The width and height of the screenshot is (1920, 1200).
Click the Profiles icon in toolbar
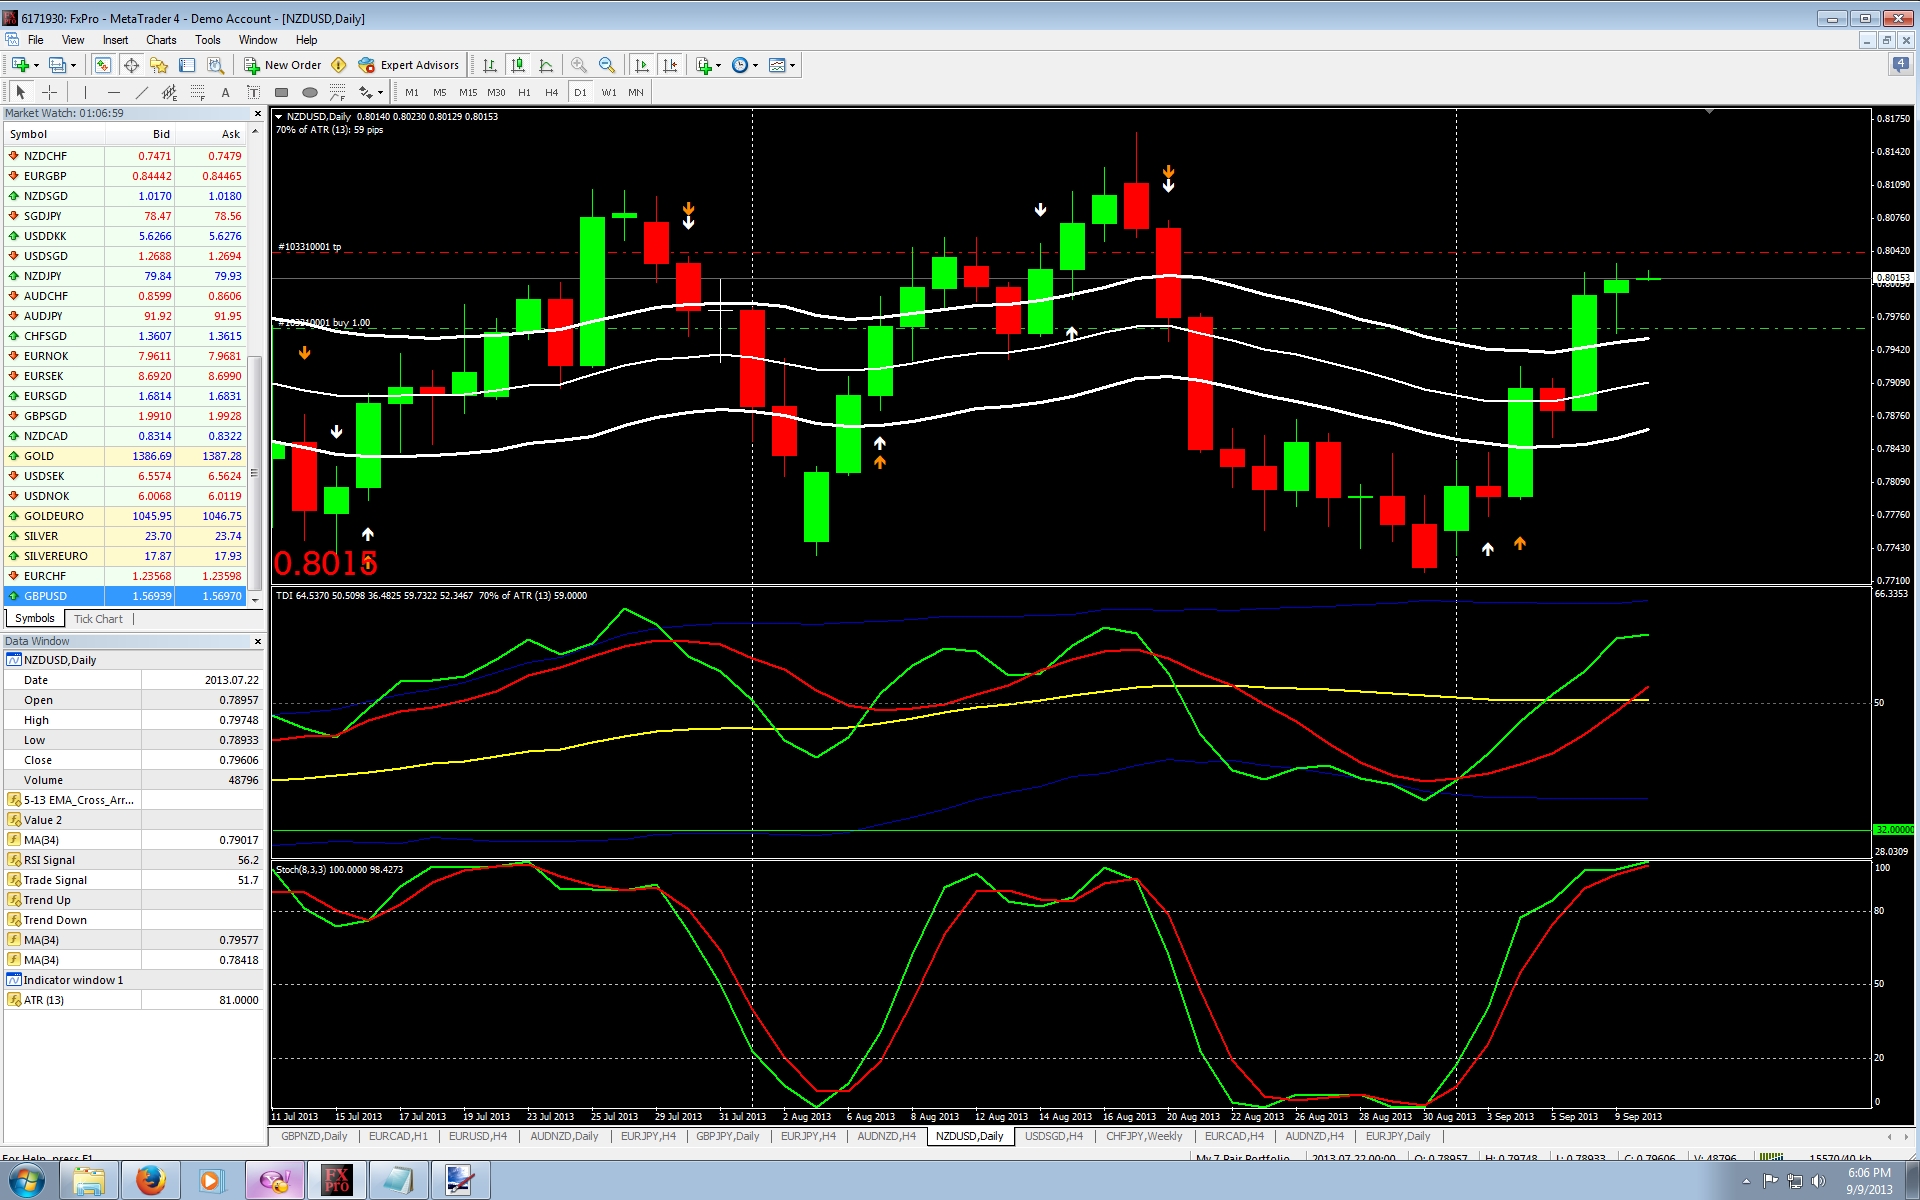(x=57, y=65)
